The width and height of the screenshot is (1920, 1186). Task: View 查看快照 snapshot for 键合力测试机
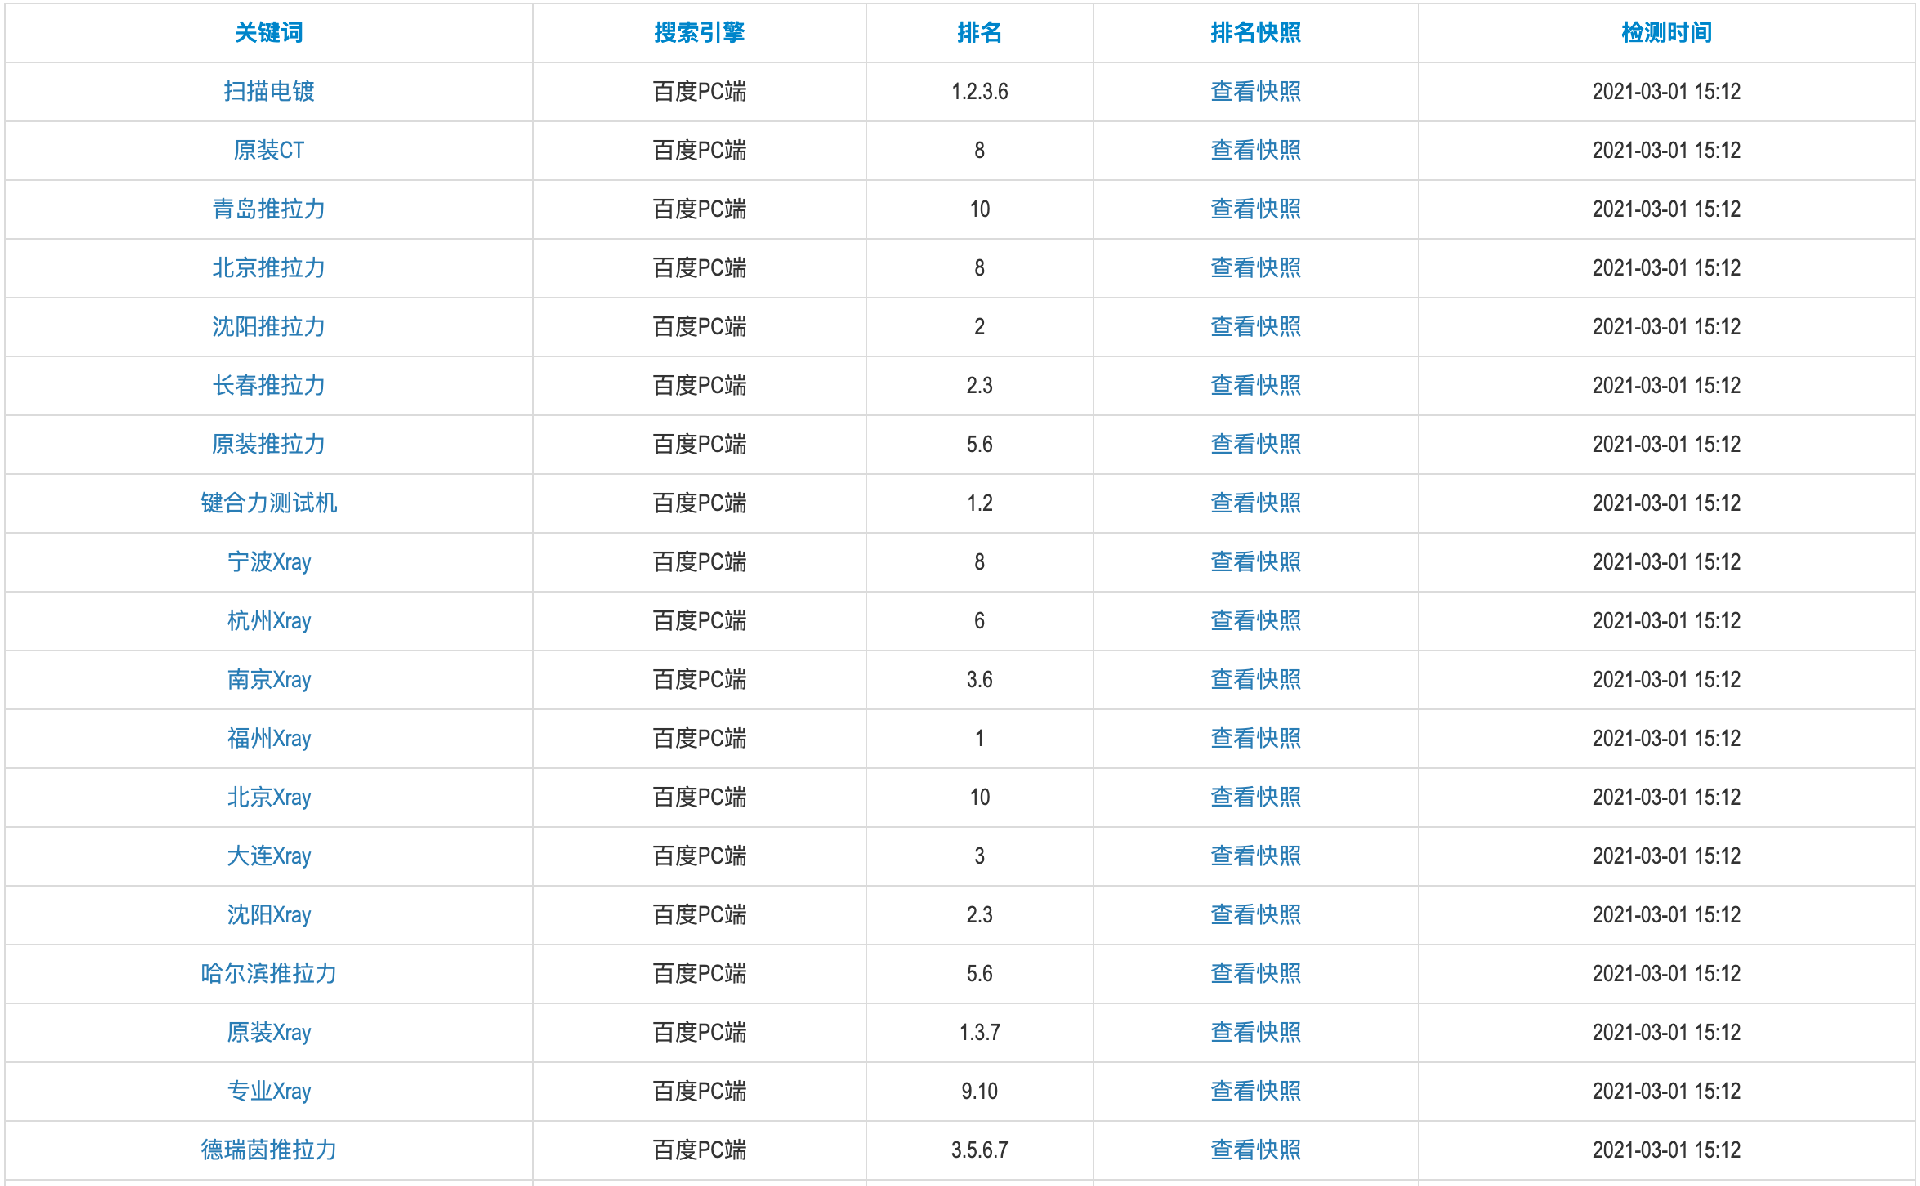click(1256, 503)
